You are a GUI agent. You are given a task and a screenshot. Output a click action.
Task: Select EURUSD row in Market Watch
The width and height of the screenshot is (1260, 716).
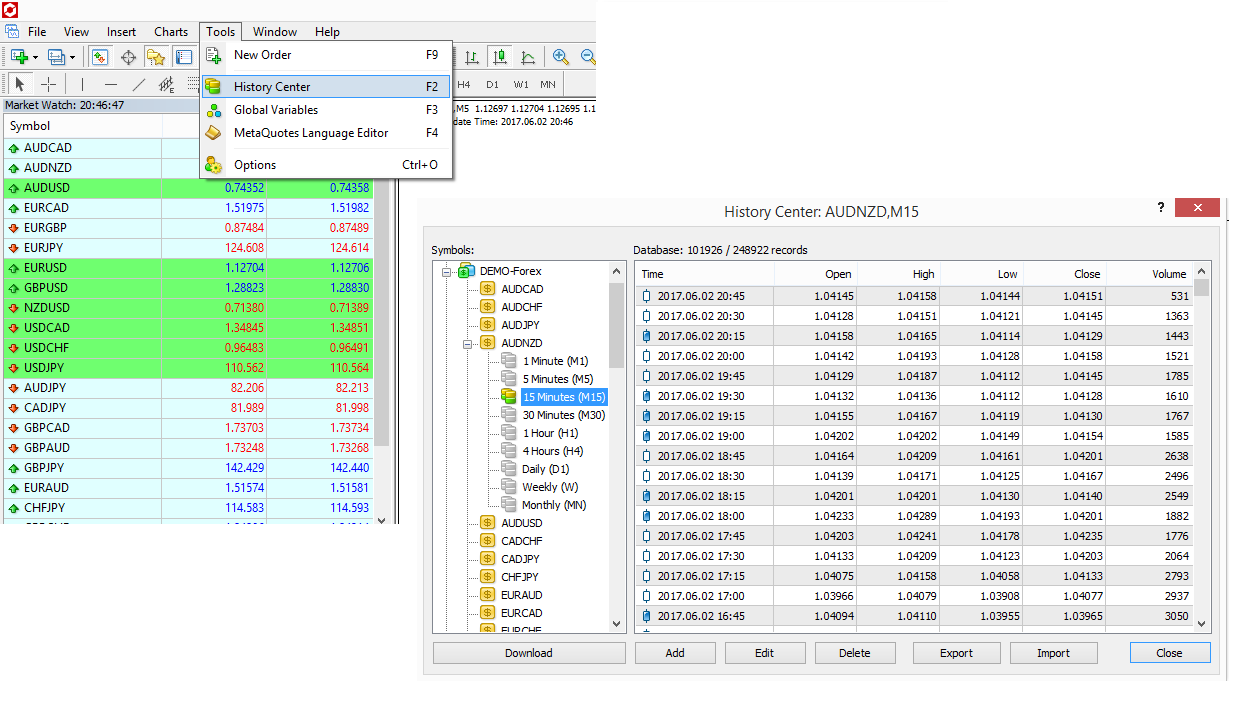[188, 268]
